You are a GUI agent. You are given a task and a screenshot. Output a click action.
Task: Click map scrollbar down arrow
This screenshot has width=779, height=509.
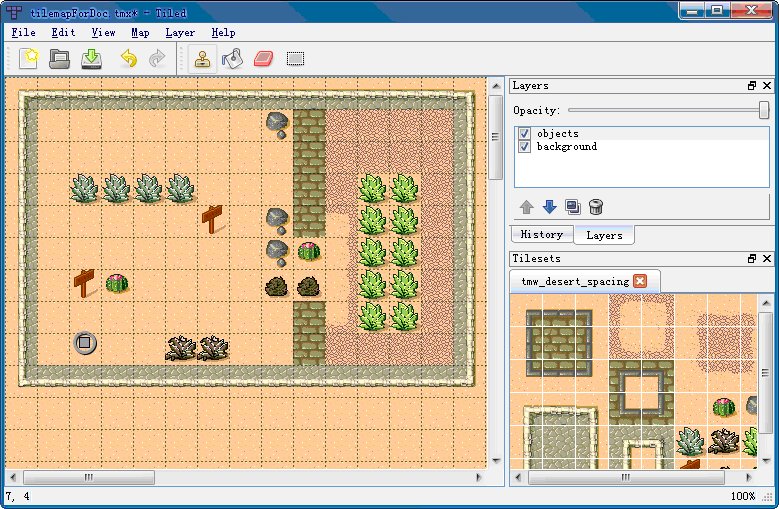point(495,461)
